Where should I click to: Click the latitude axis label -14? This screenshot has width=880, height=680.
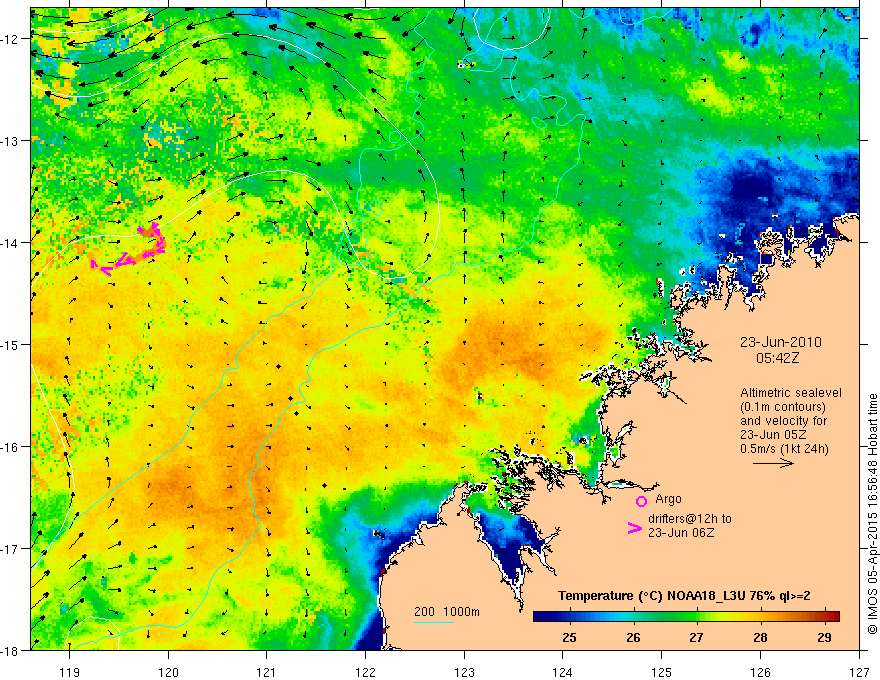[10, 243]
